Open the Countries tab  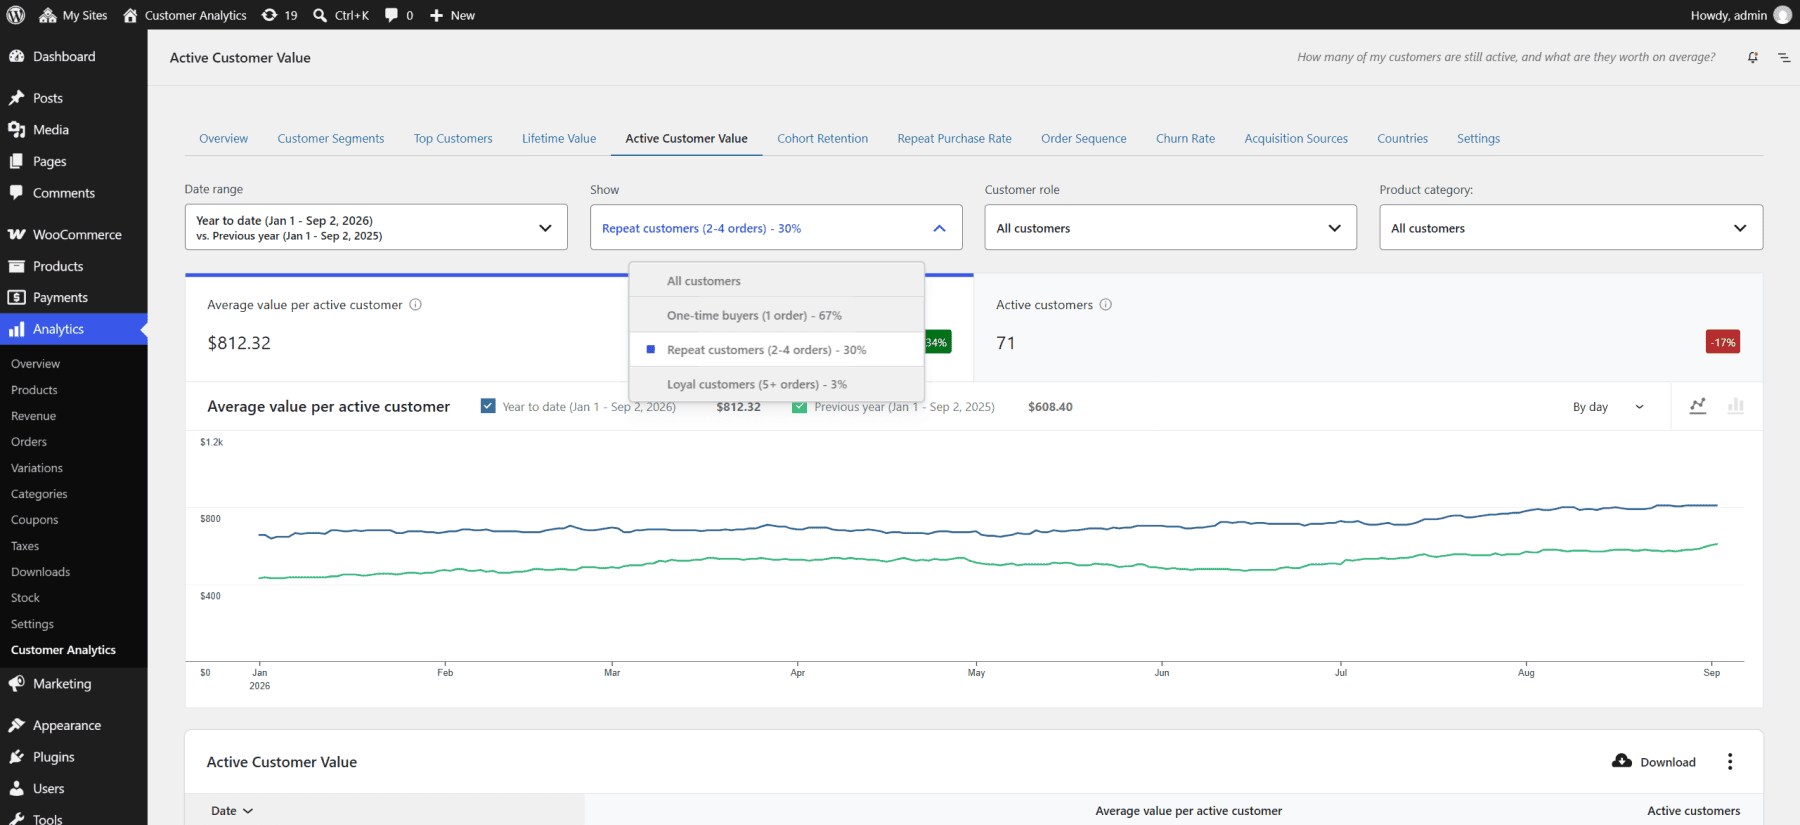point(1402,139)
